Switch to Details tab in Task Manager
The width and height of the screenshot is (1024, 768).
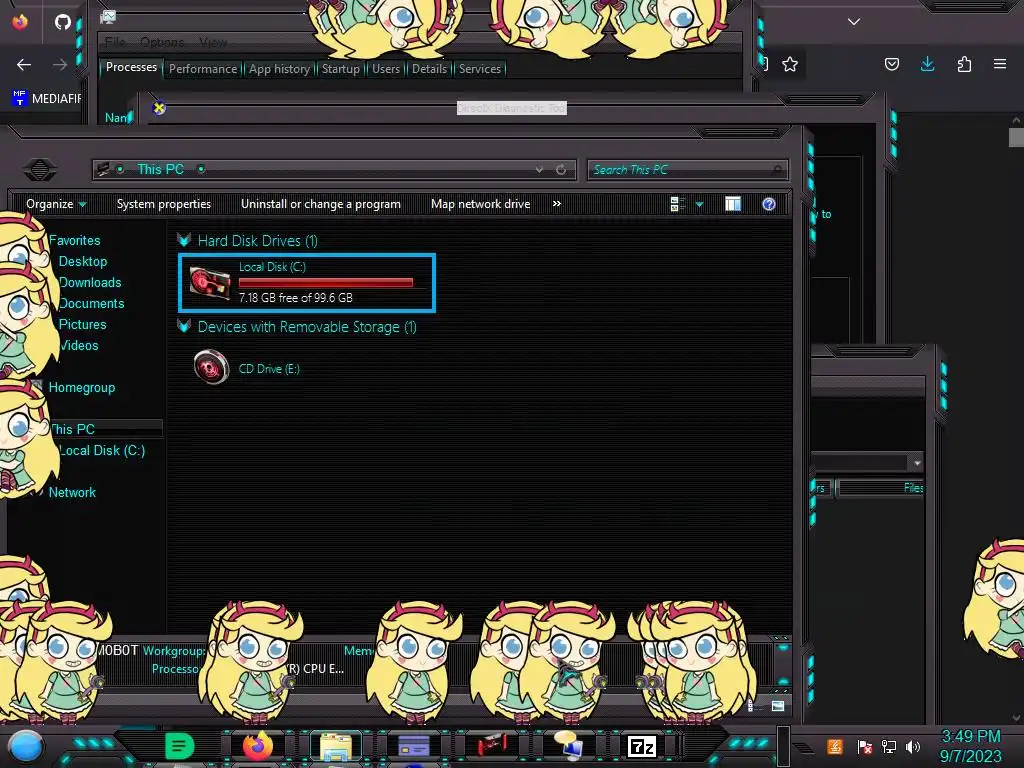pos(429,69)
